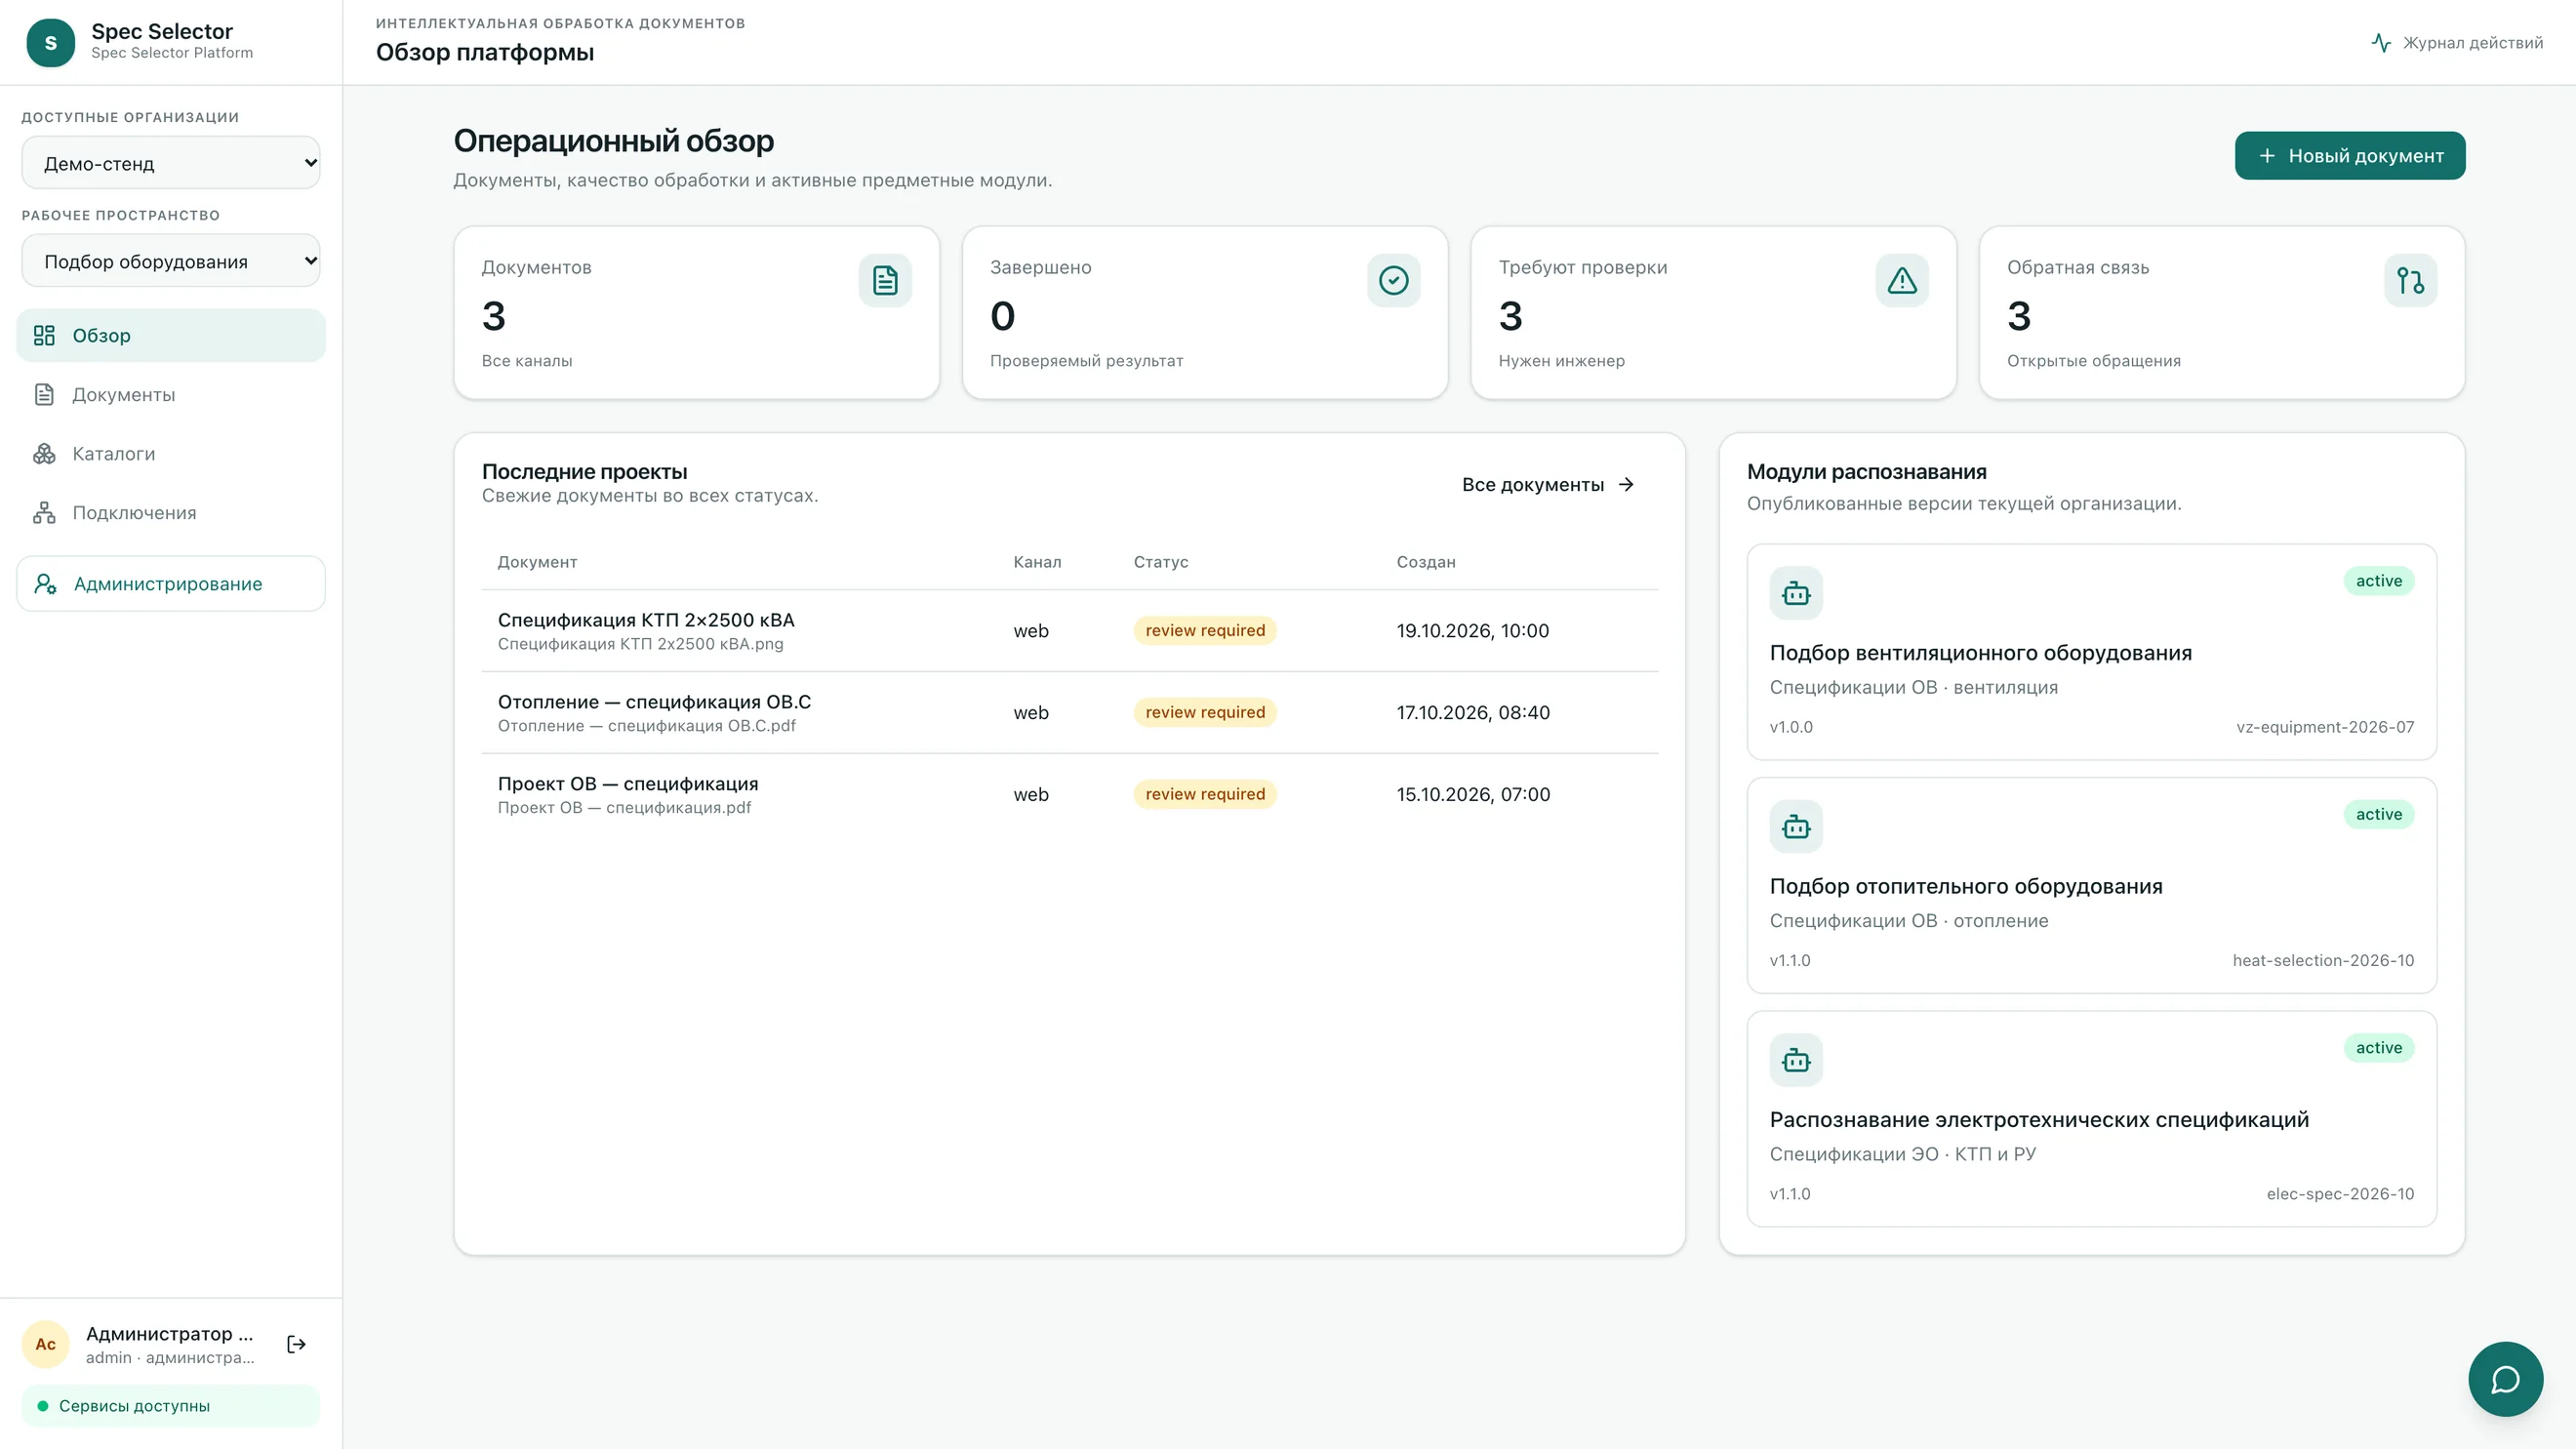This screenshot has width=2576, height=1449.
Task: Click the Новый документ button
Action: (2349, 156)
